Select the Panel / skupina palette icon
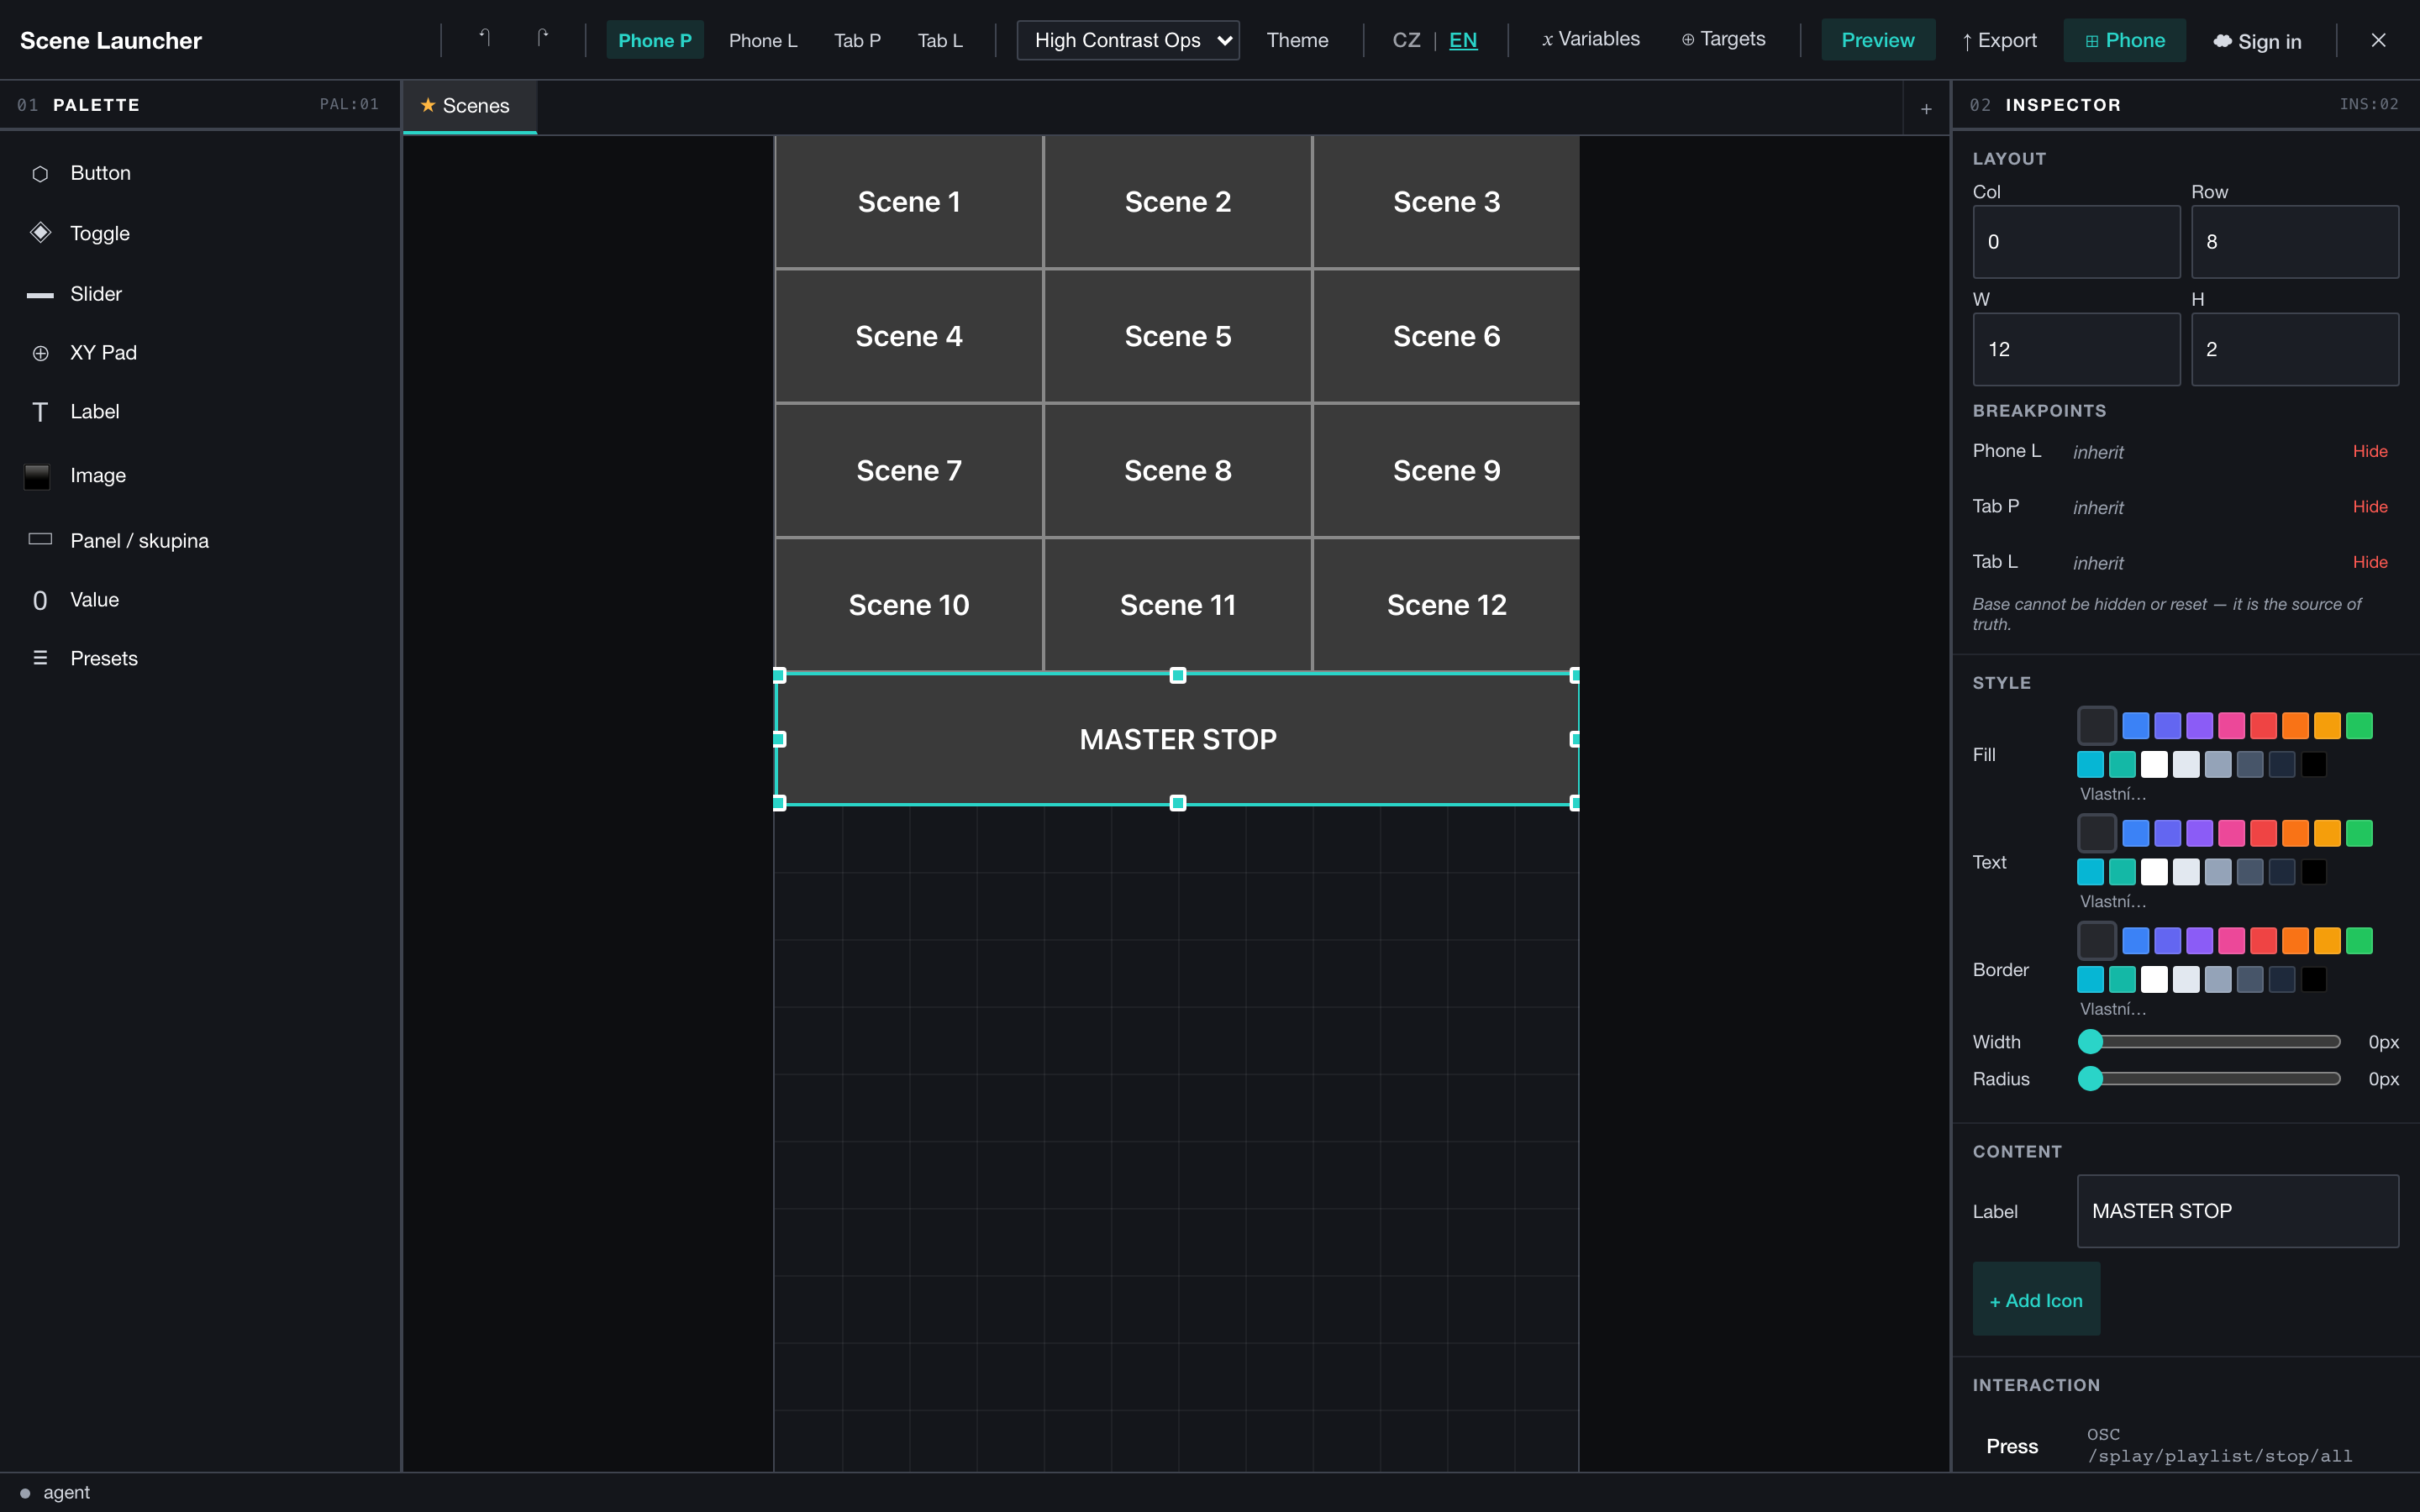The image size is (2420, 1512). 40,540
